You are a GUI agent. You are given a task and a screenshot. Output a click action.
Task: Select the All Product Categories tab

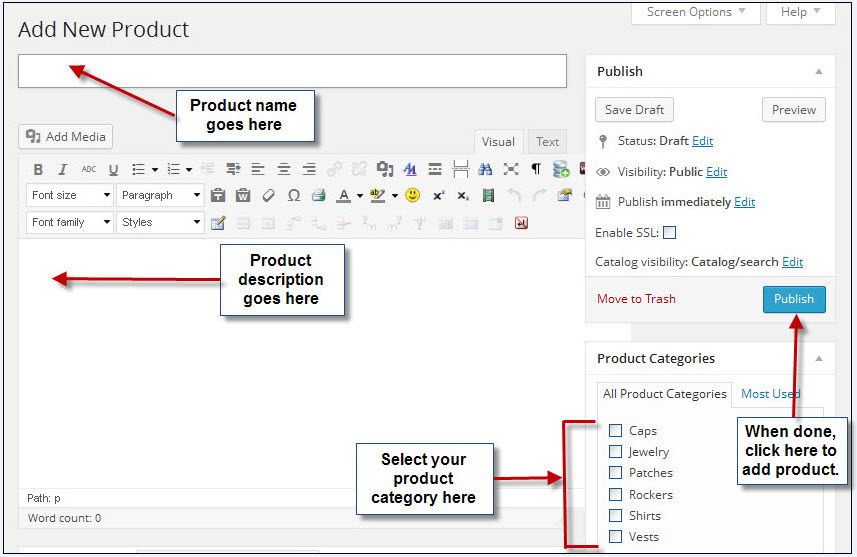(x=665, y=394)
